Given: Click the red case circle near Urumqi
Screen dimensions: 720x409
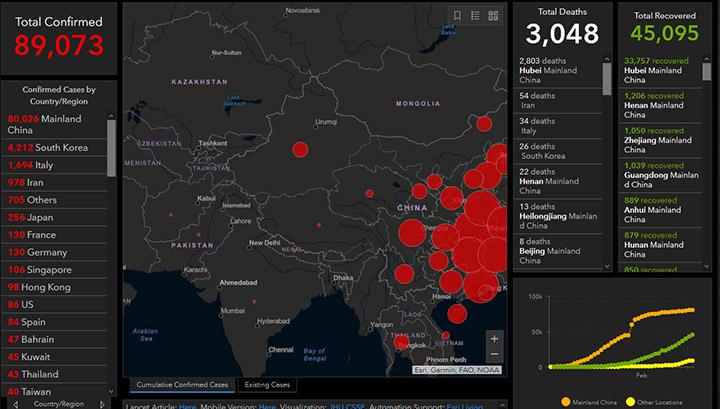Looking at the screenshot, I should coord(299,150).
